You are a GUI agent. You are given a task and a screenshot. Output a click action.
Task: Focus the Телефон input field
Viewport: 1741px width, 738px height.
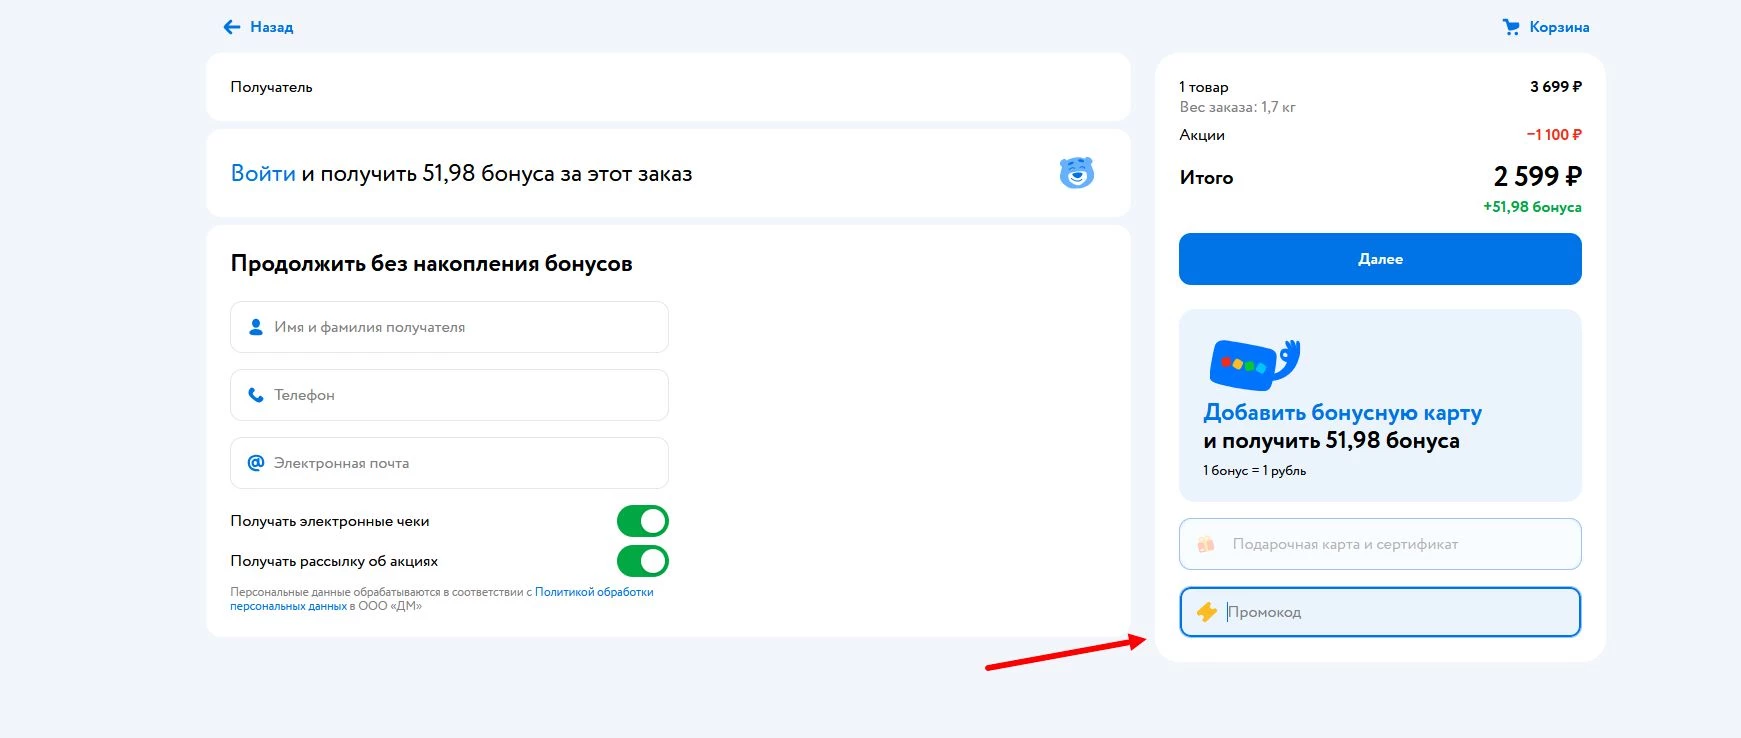click(x=449, y=395)
